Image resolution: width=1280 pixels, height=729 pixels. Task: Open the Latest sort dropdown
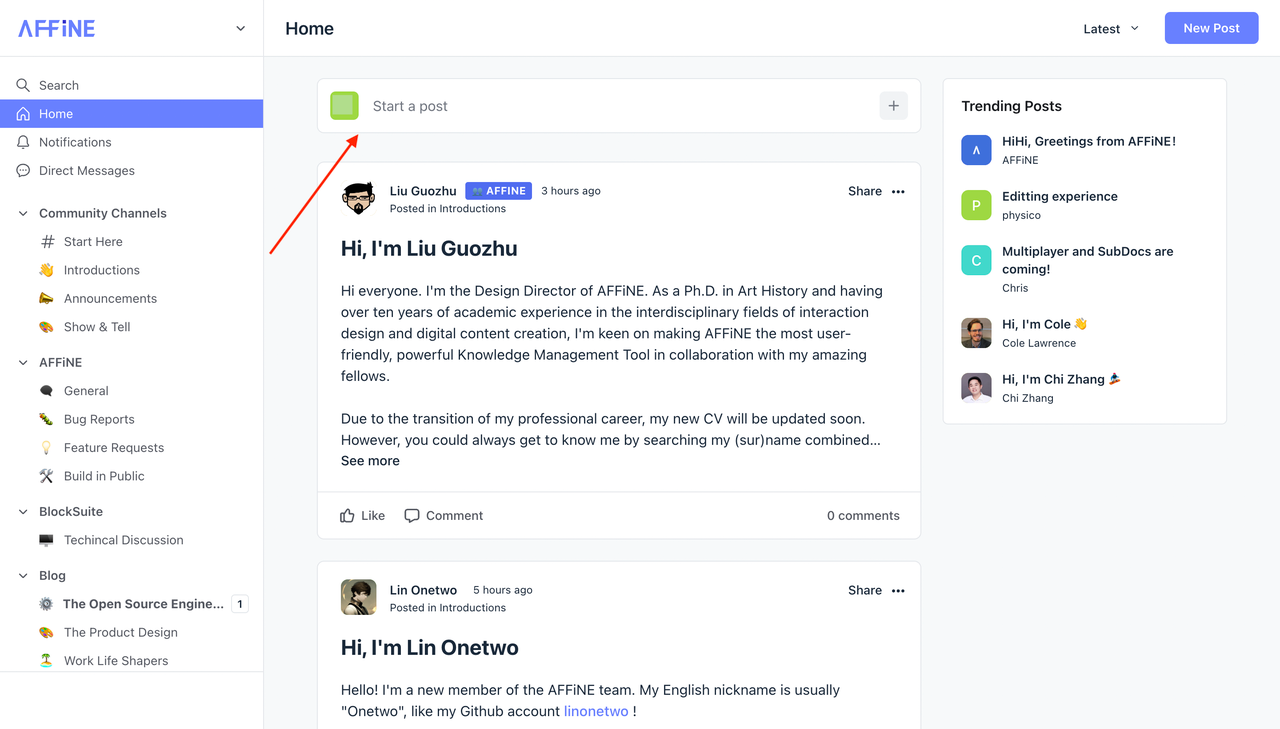pos(1111,29)
